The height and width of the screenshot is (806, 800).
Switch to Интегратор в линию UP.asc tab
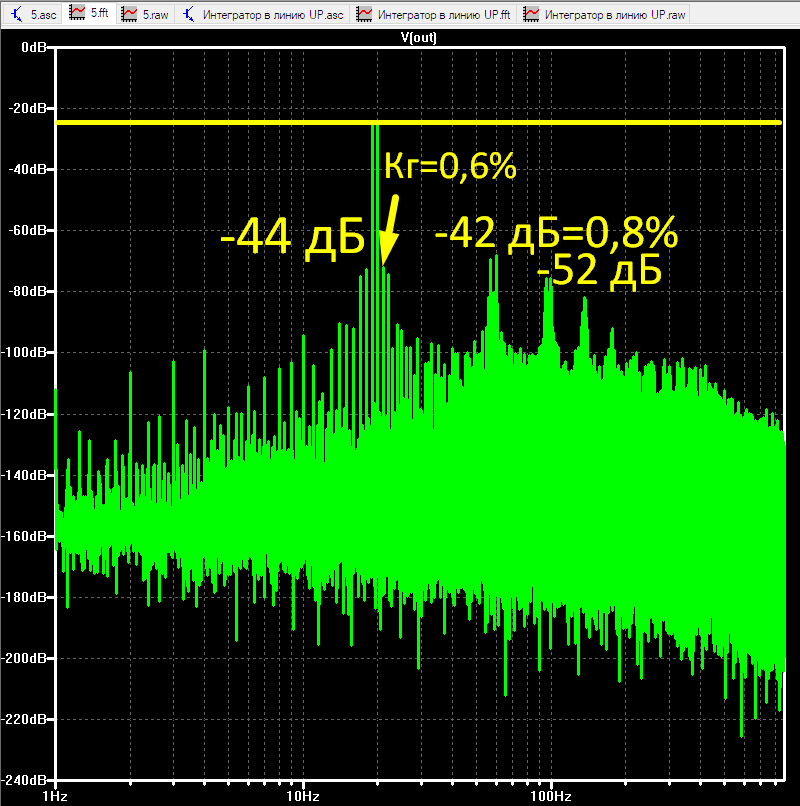point(263,14)
